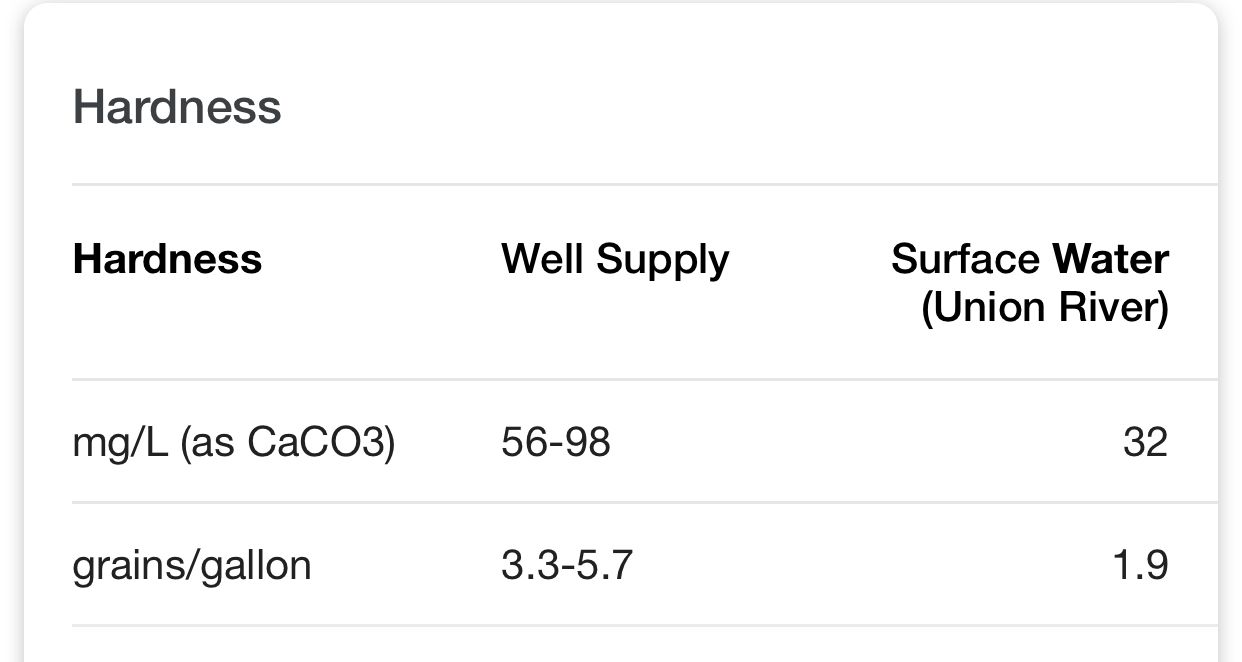Click the bold word Water in header
1242x662 pixels.
pos(1111,259)
